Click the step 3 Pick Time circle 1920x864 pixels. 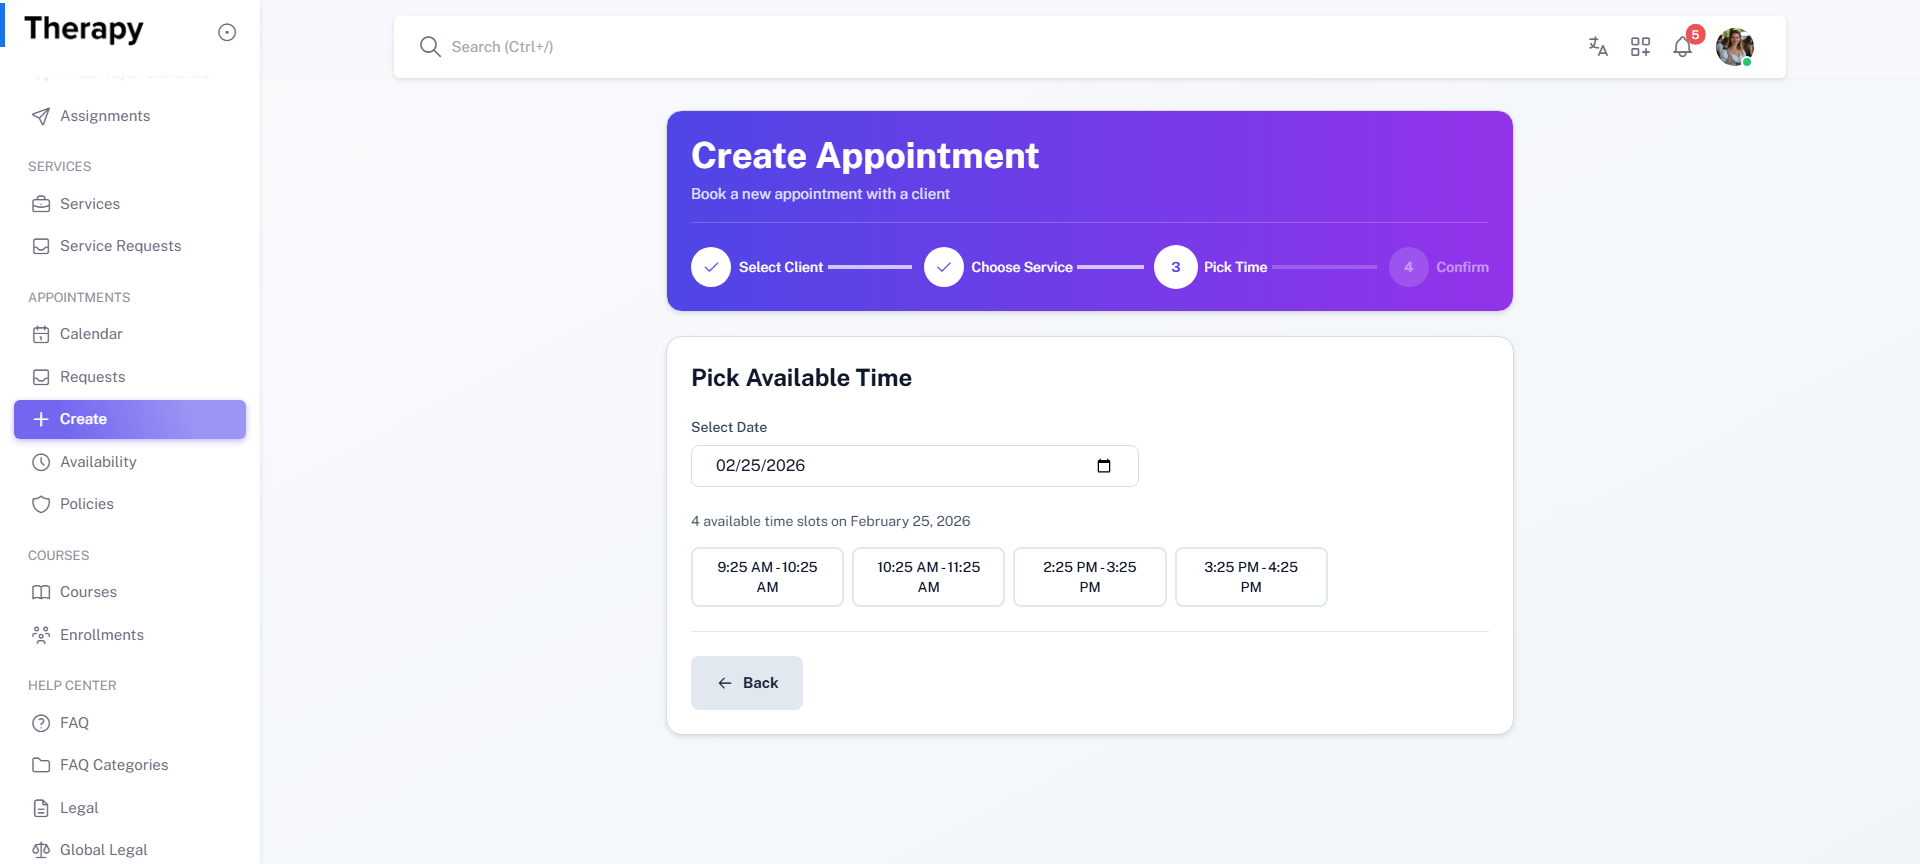(x=1176, y=267)
